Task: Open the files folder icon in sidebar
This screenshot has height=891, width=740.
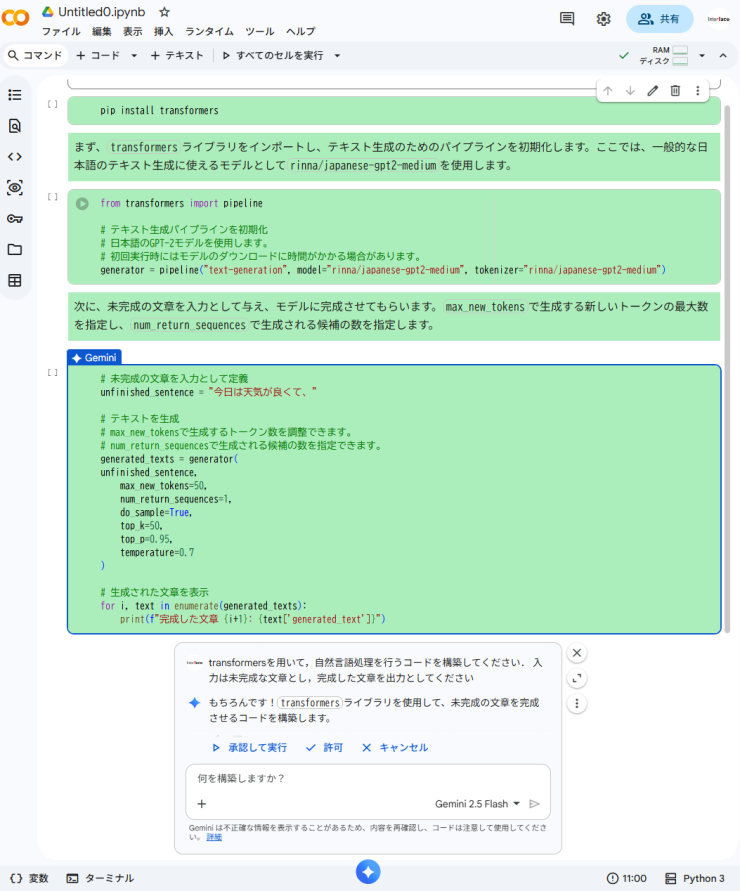Action: pos(15,250)
